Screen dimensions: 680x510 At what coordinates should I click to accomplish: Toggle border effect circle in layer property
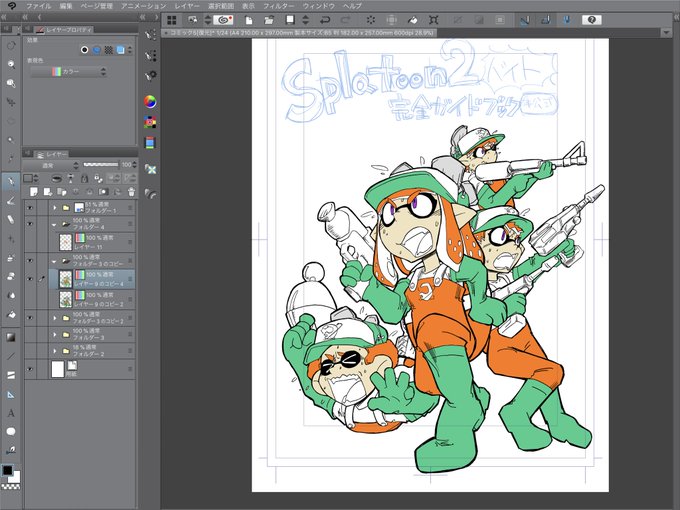coord(85,50)
